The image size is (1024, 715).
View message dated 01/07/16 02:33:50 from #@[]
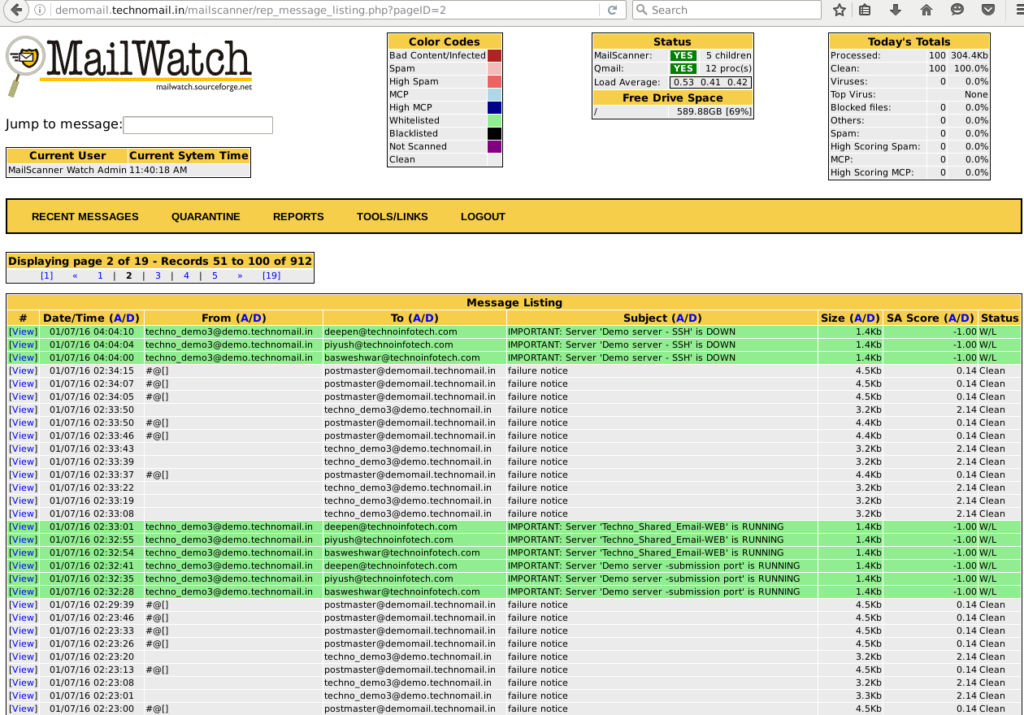(x=23, y=423)
